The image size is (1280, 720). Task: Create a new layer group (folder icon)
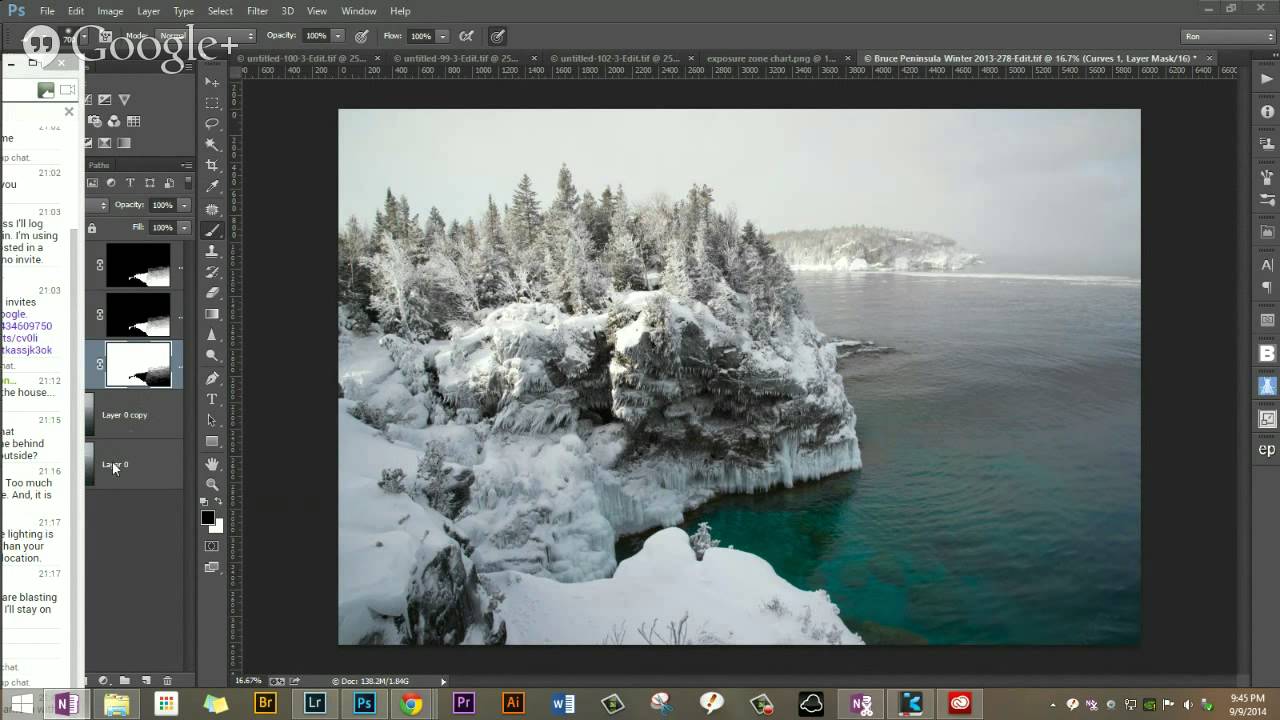point(125,681)
